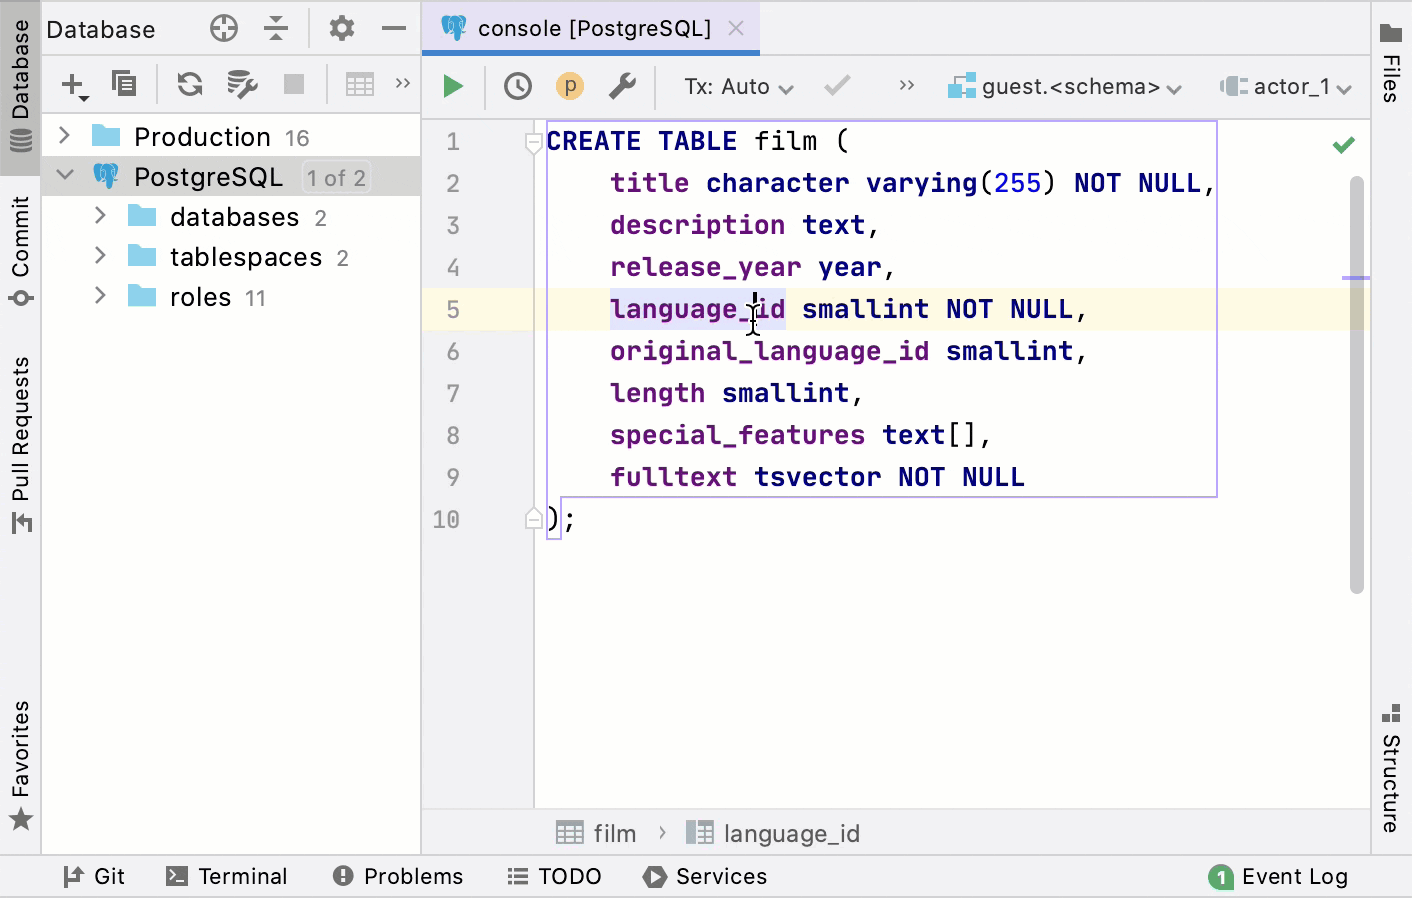Click the duplicate data source icon
This screenshot has width=1412, height=898.
point(124,84)
